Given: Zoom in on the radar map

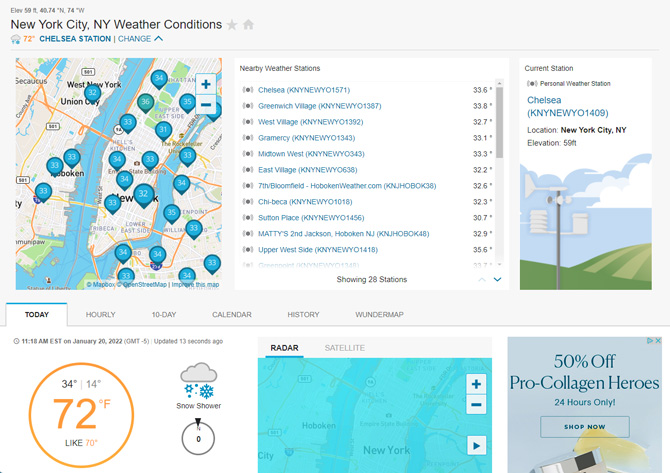Looking at the screenshot, I should (476, 384).
